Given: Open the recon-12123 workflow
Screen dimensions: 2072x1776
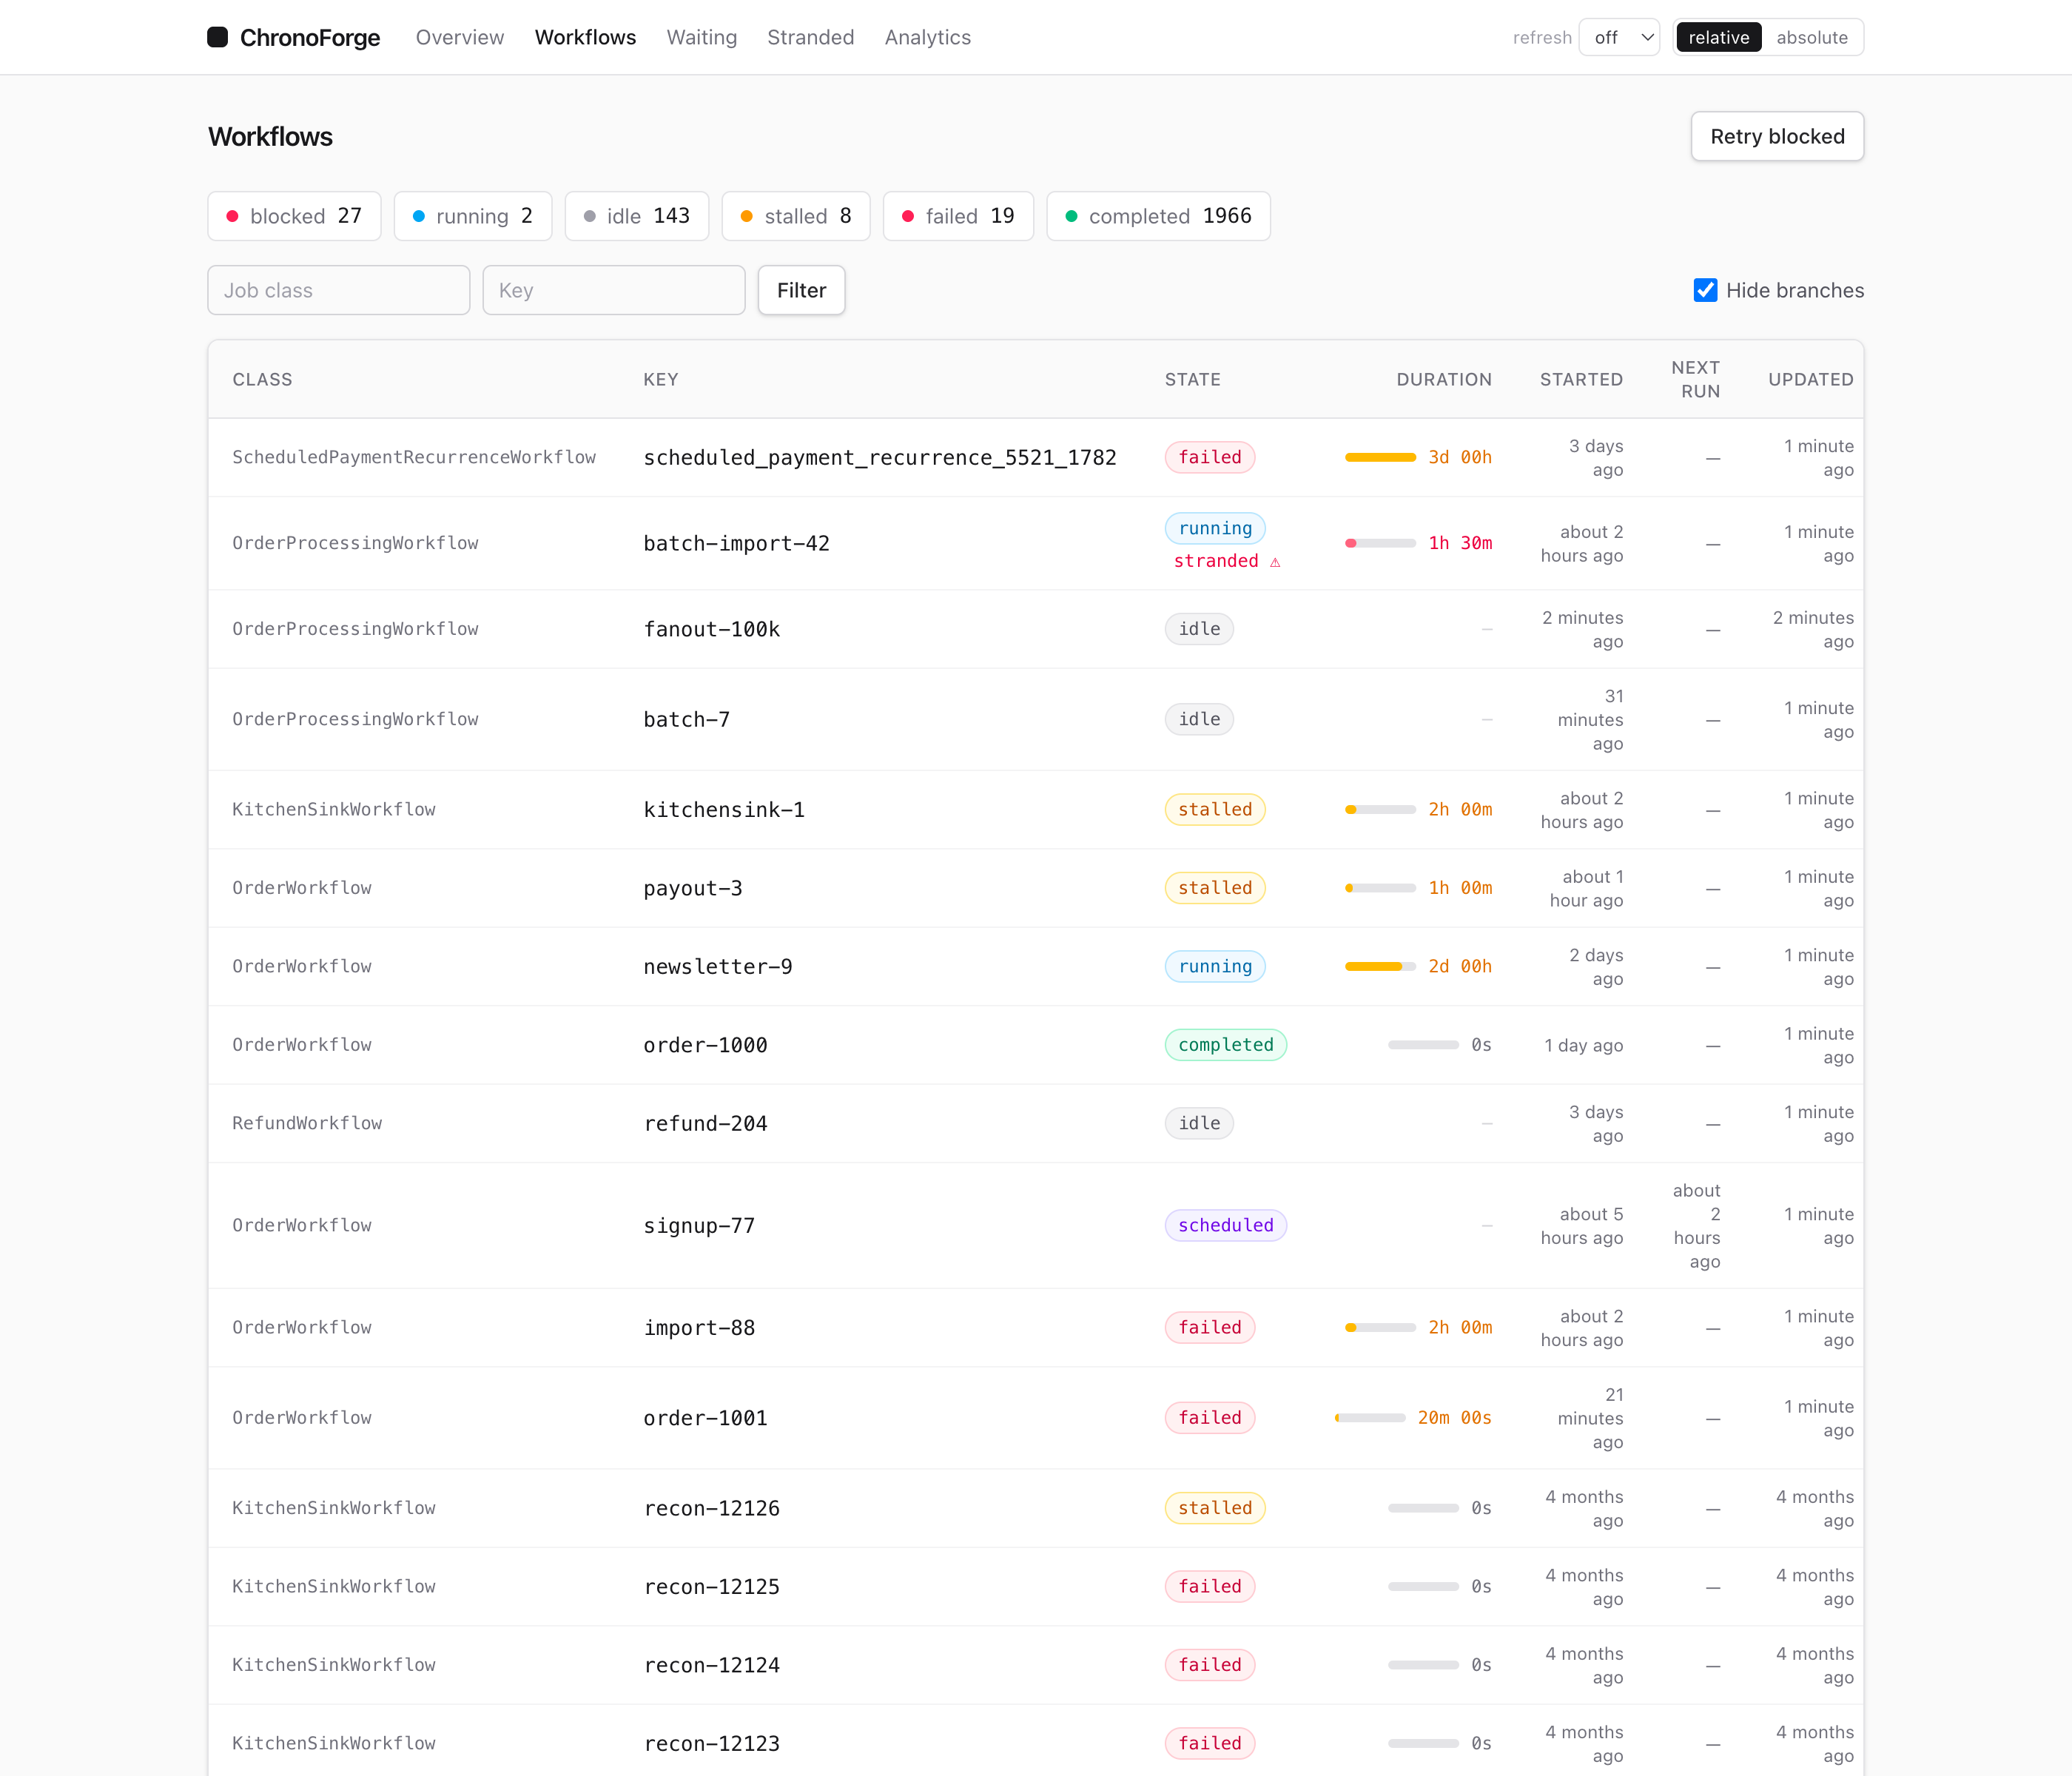Looking at the screenshot, I should tap(711, 1743).
